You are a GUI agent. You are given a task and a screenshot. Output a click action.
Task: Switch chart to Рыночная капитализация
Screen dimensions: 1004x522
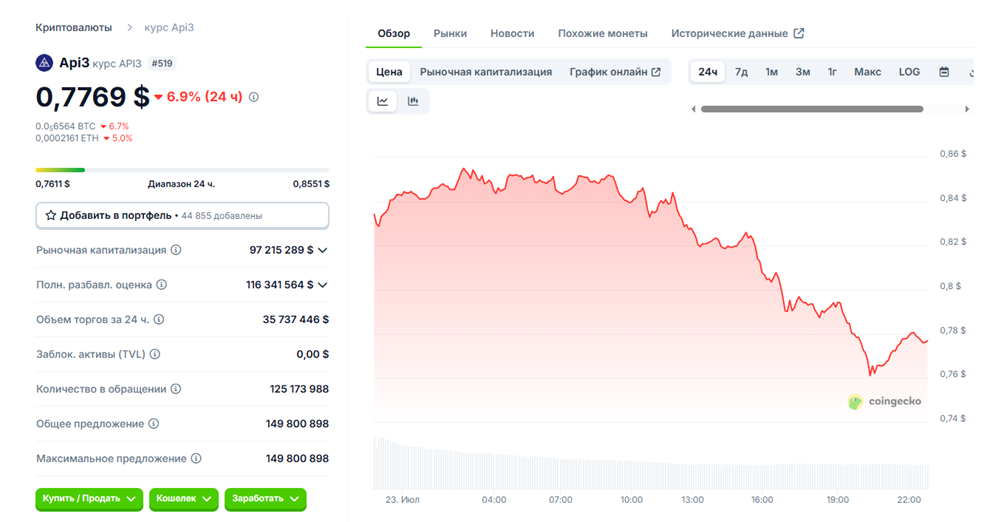coord(486,72)
